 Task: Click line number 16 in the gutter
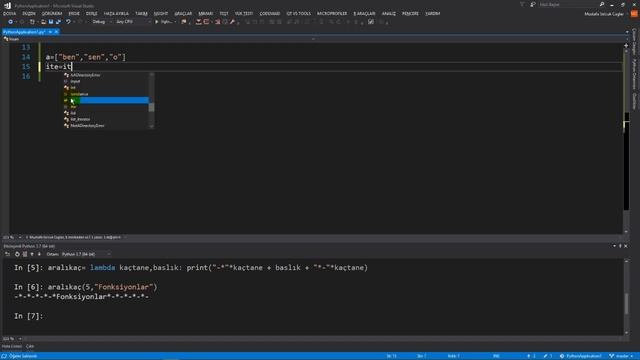click(x=26, y=76)
